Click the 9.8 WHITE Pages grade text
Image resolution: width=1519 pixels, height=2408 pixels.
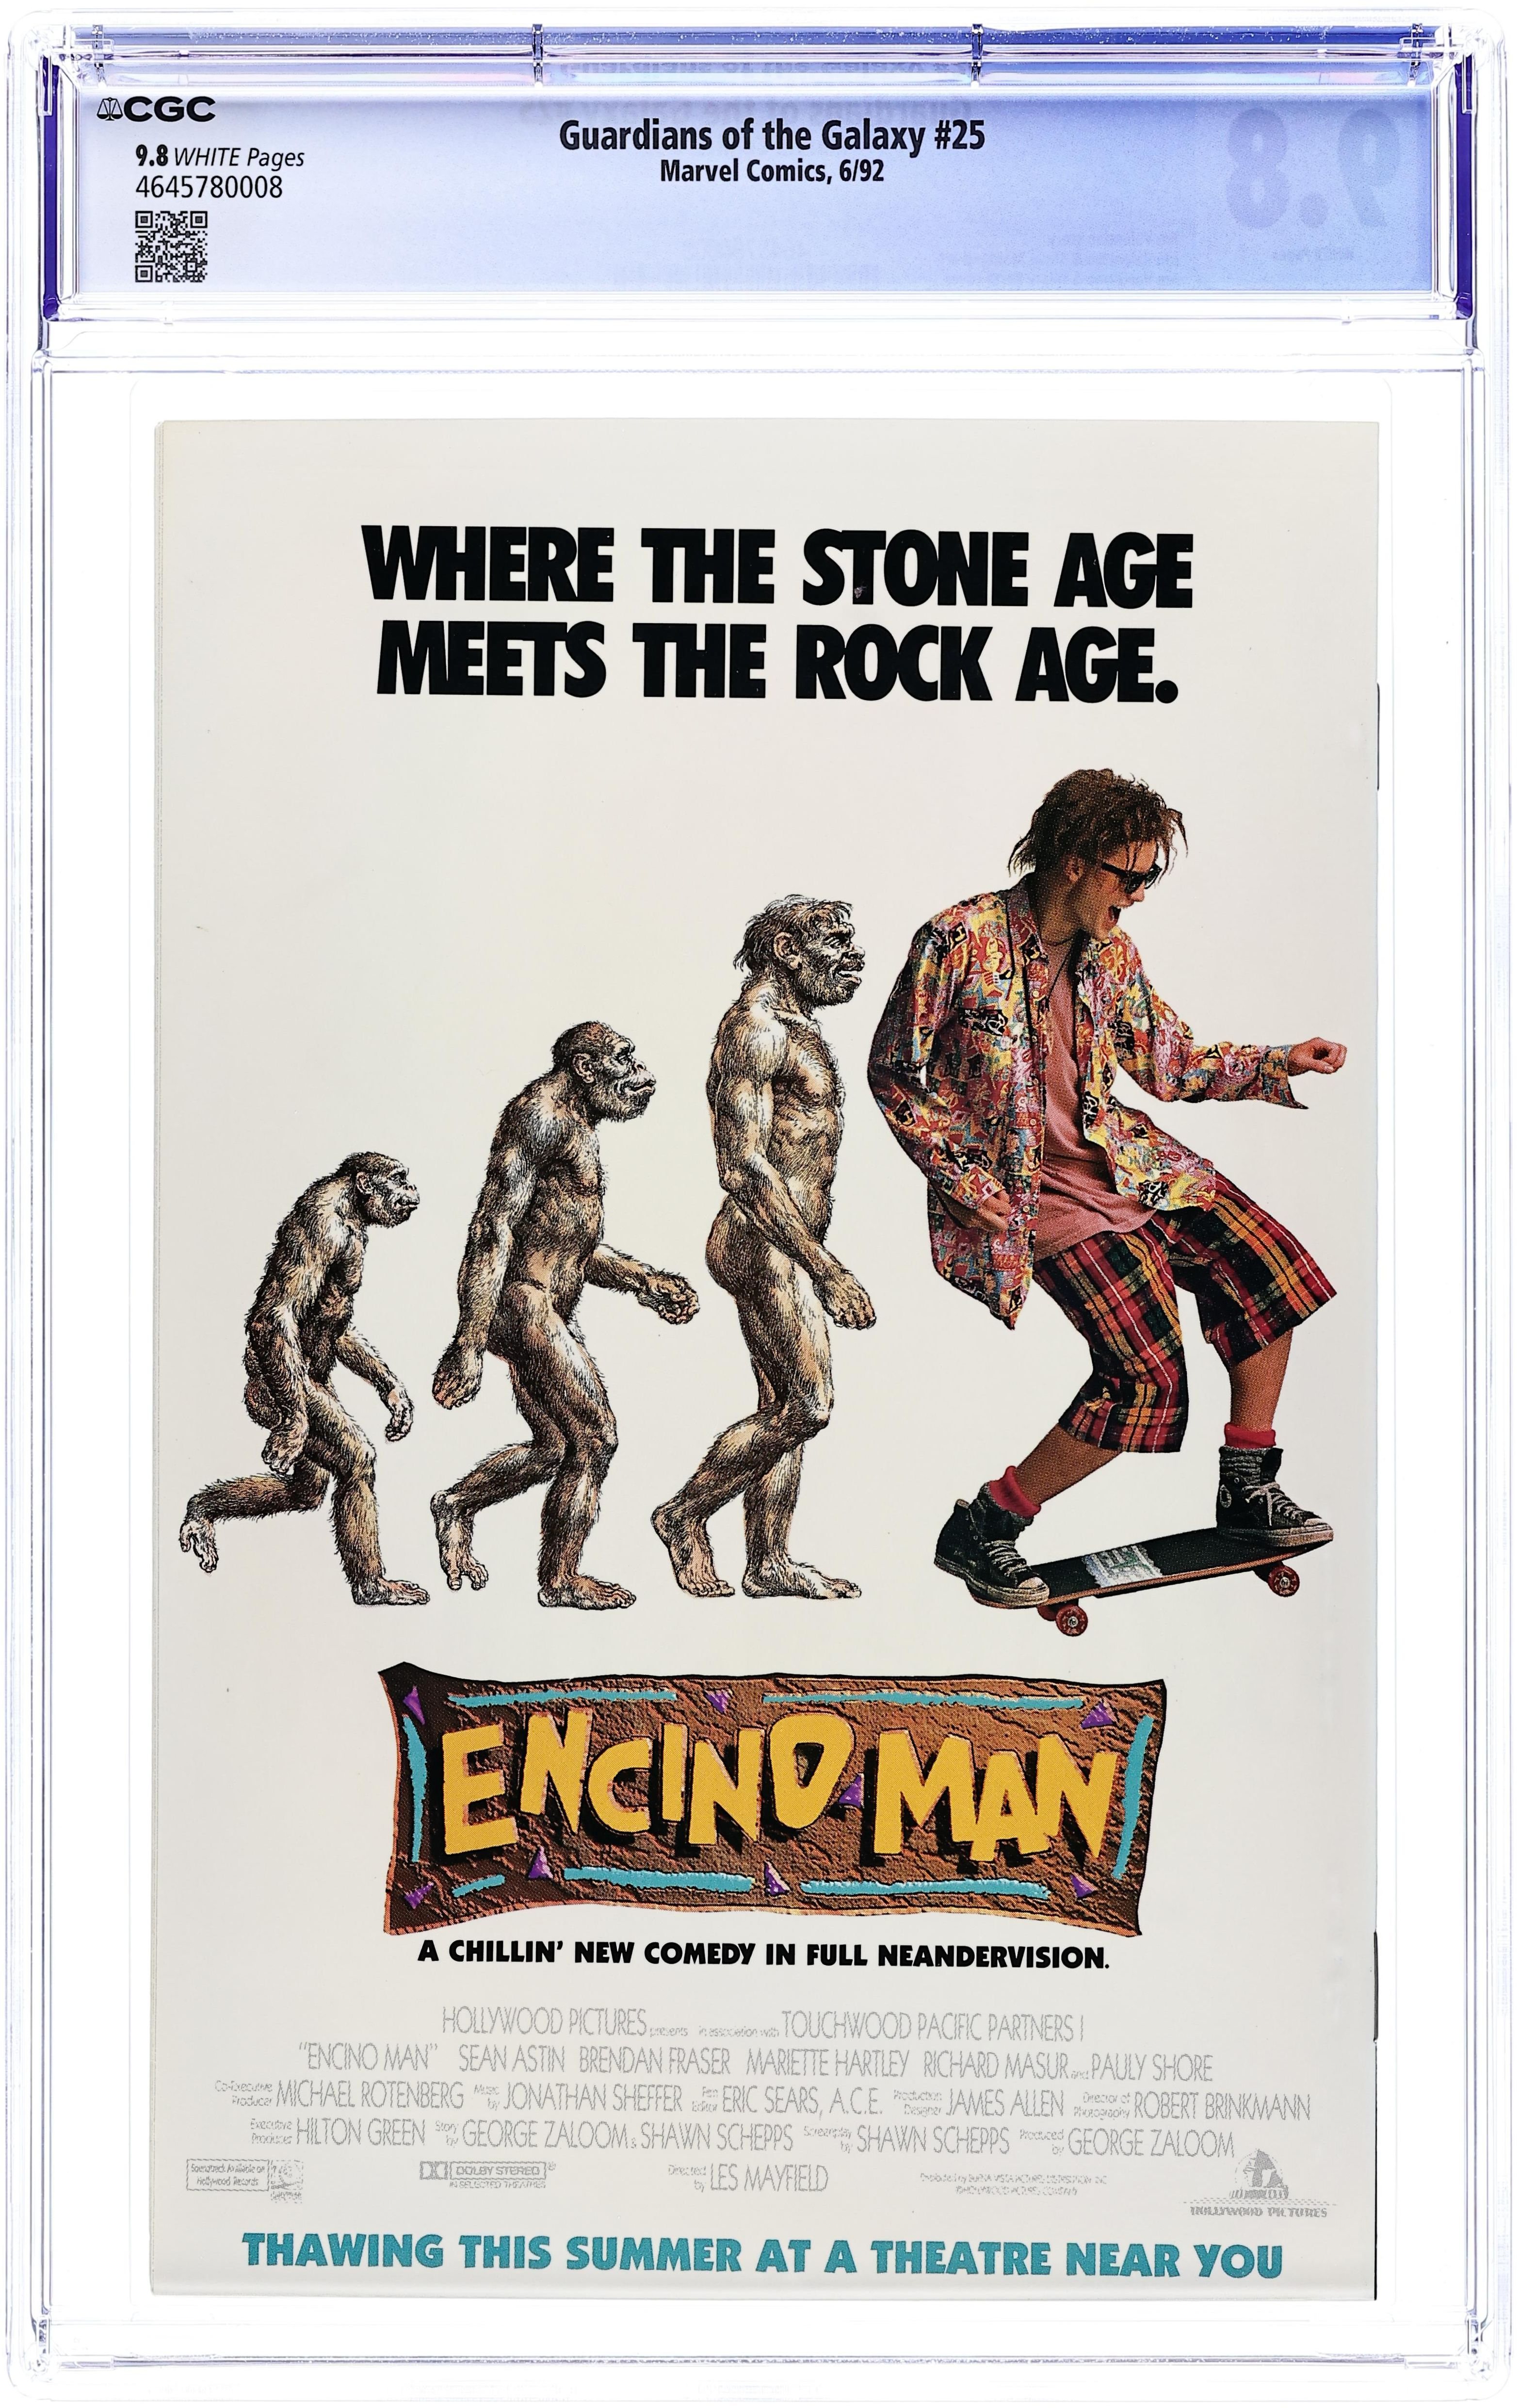tap(219, 157)
